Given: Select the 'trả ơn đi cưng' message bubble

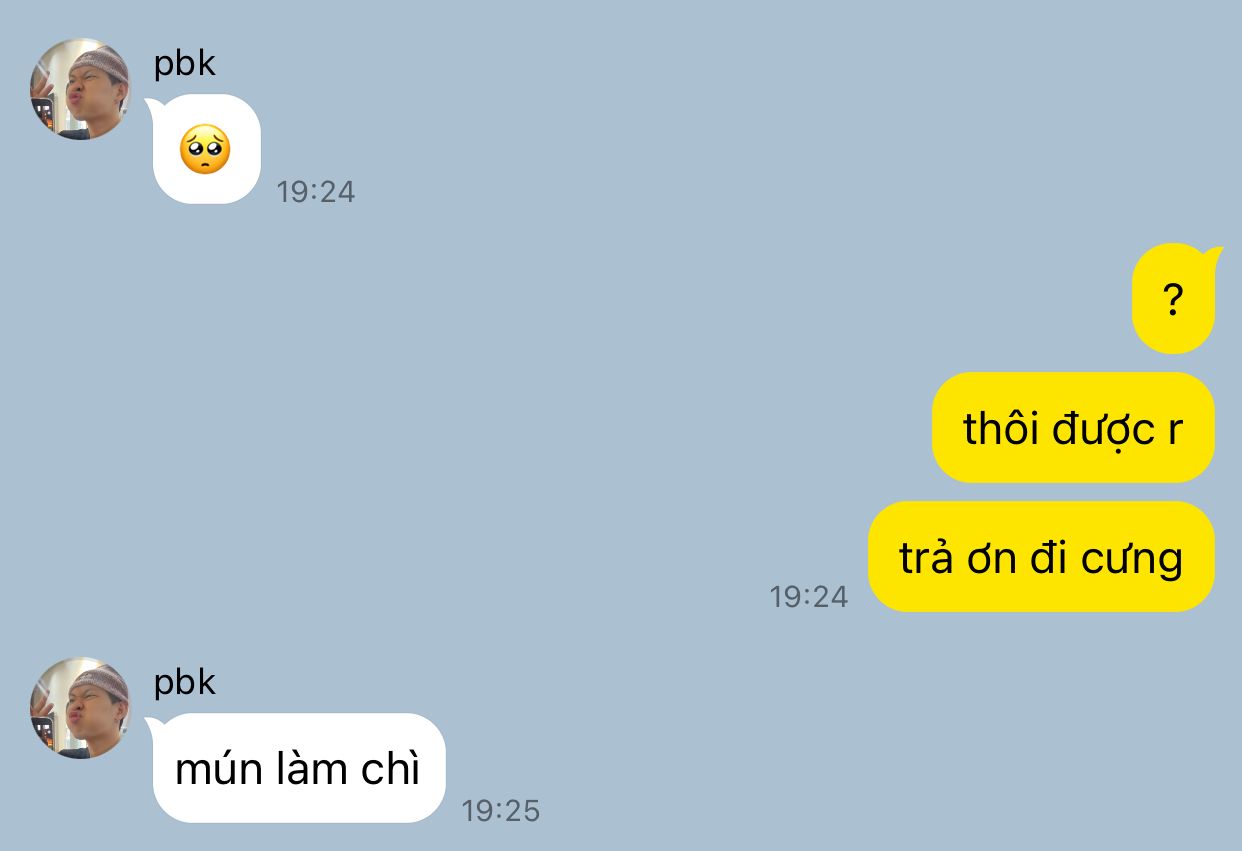Looking at the screenshot, I should pyautogui.click(x=1041, y=557).
